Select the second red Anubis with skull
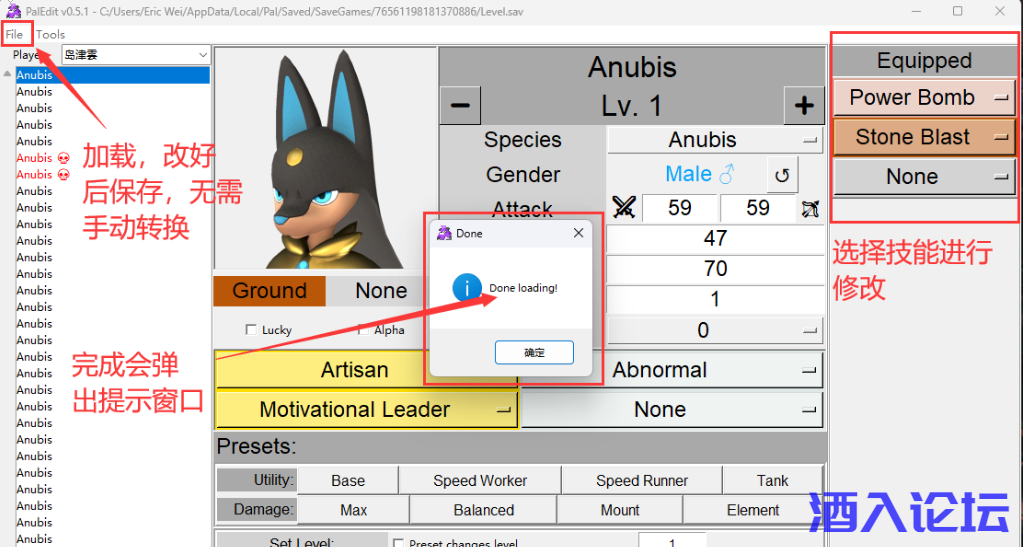The height and width of the screenshot is (547, 1024). (43, 175)
